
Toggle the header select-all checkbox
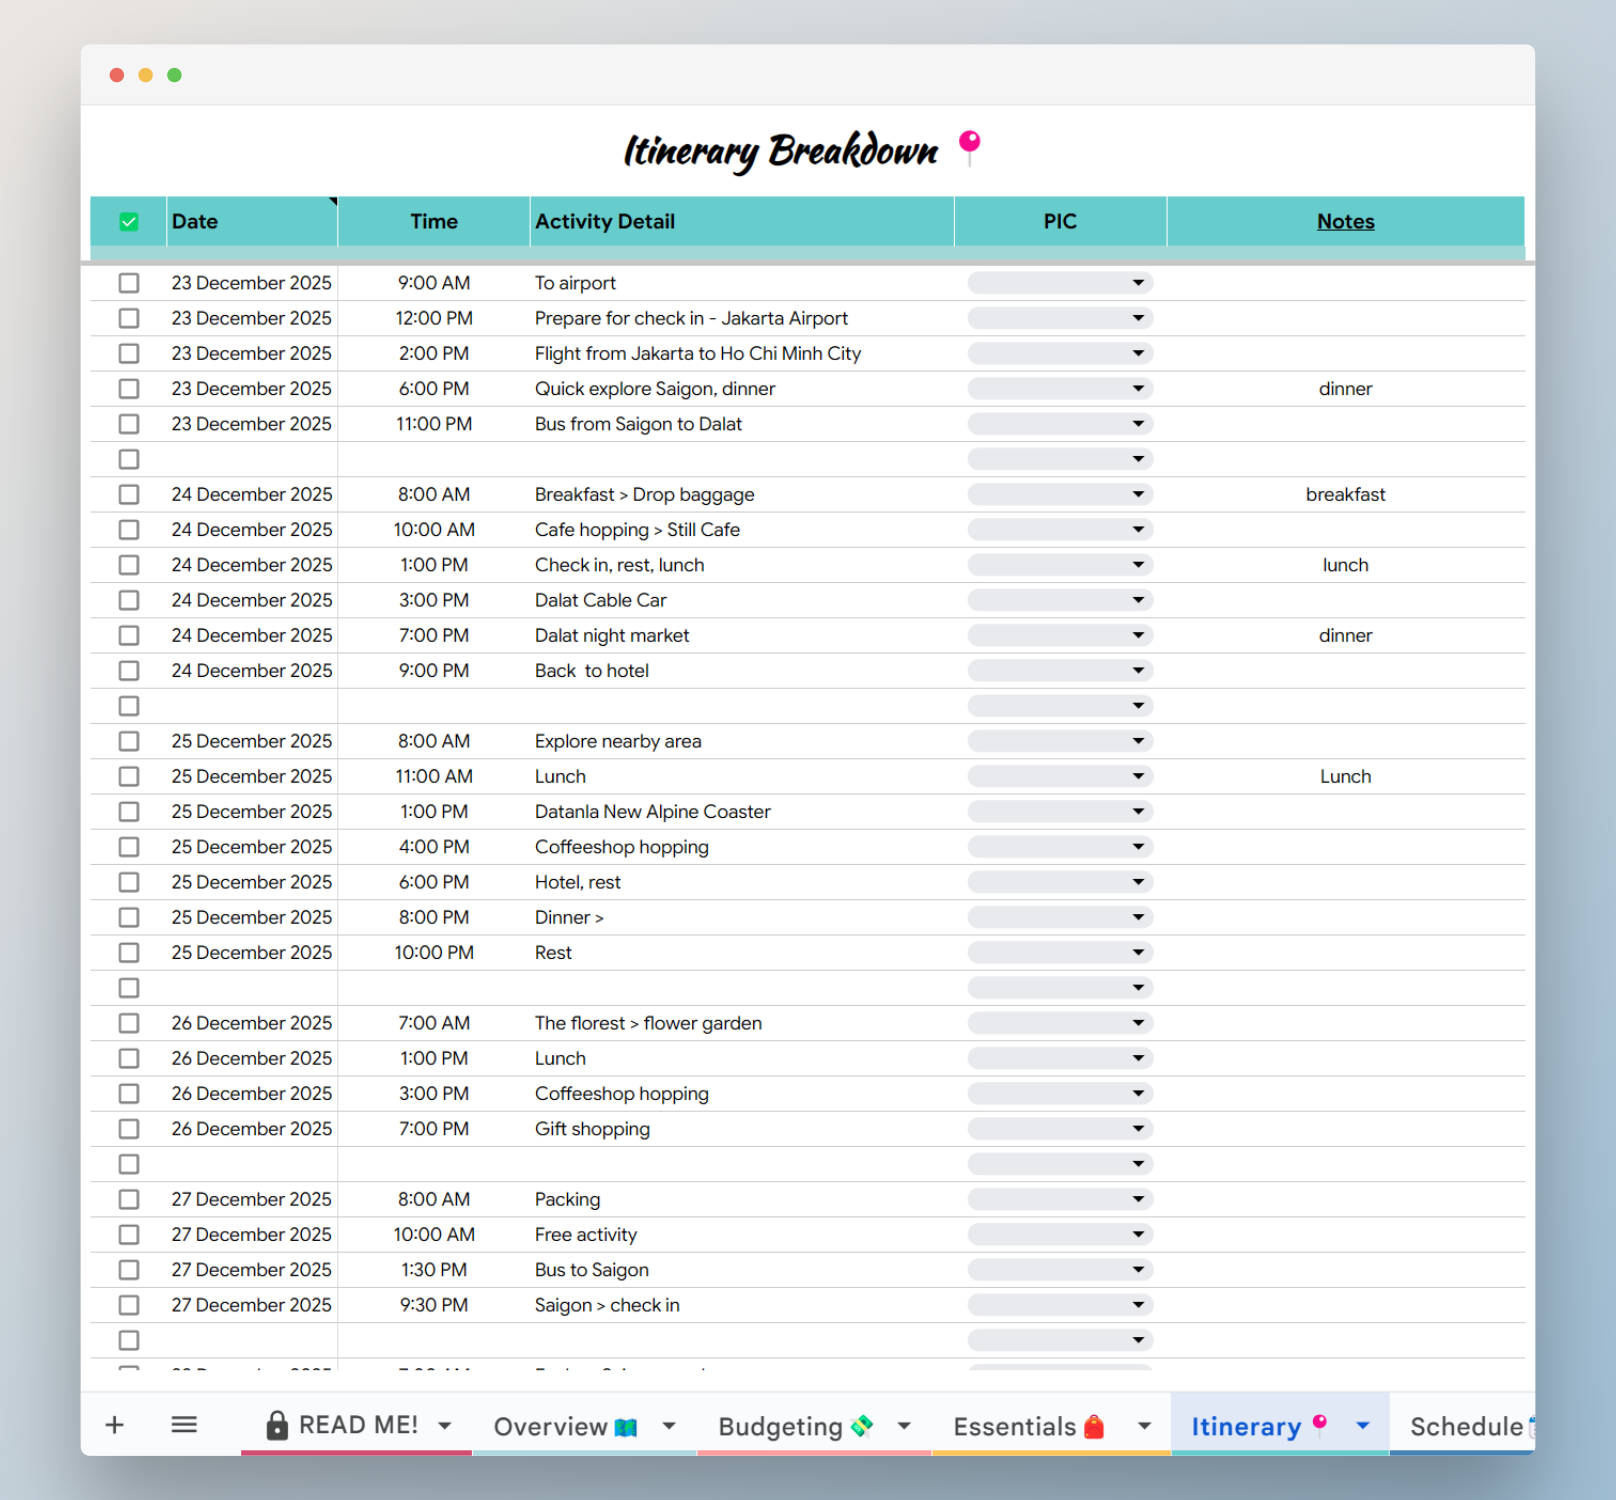coord(129,222)
